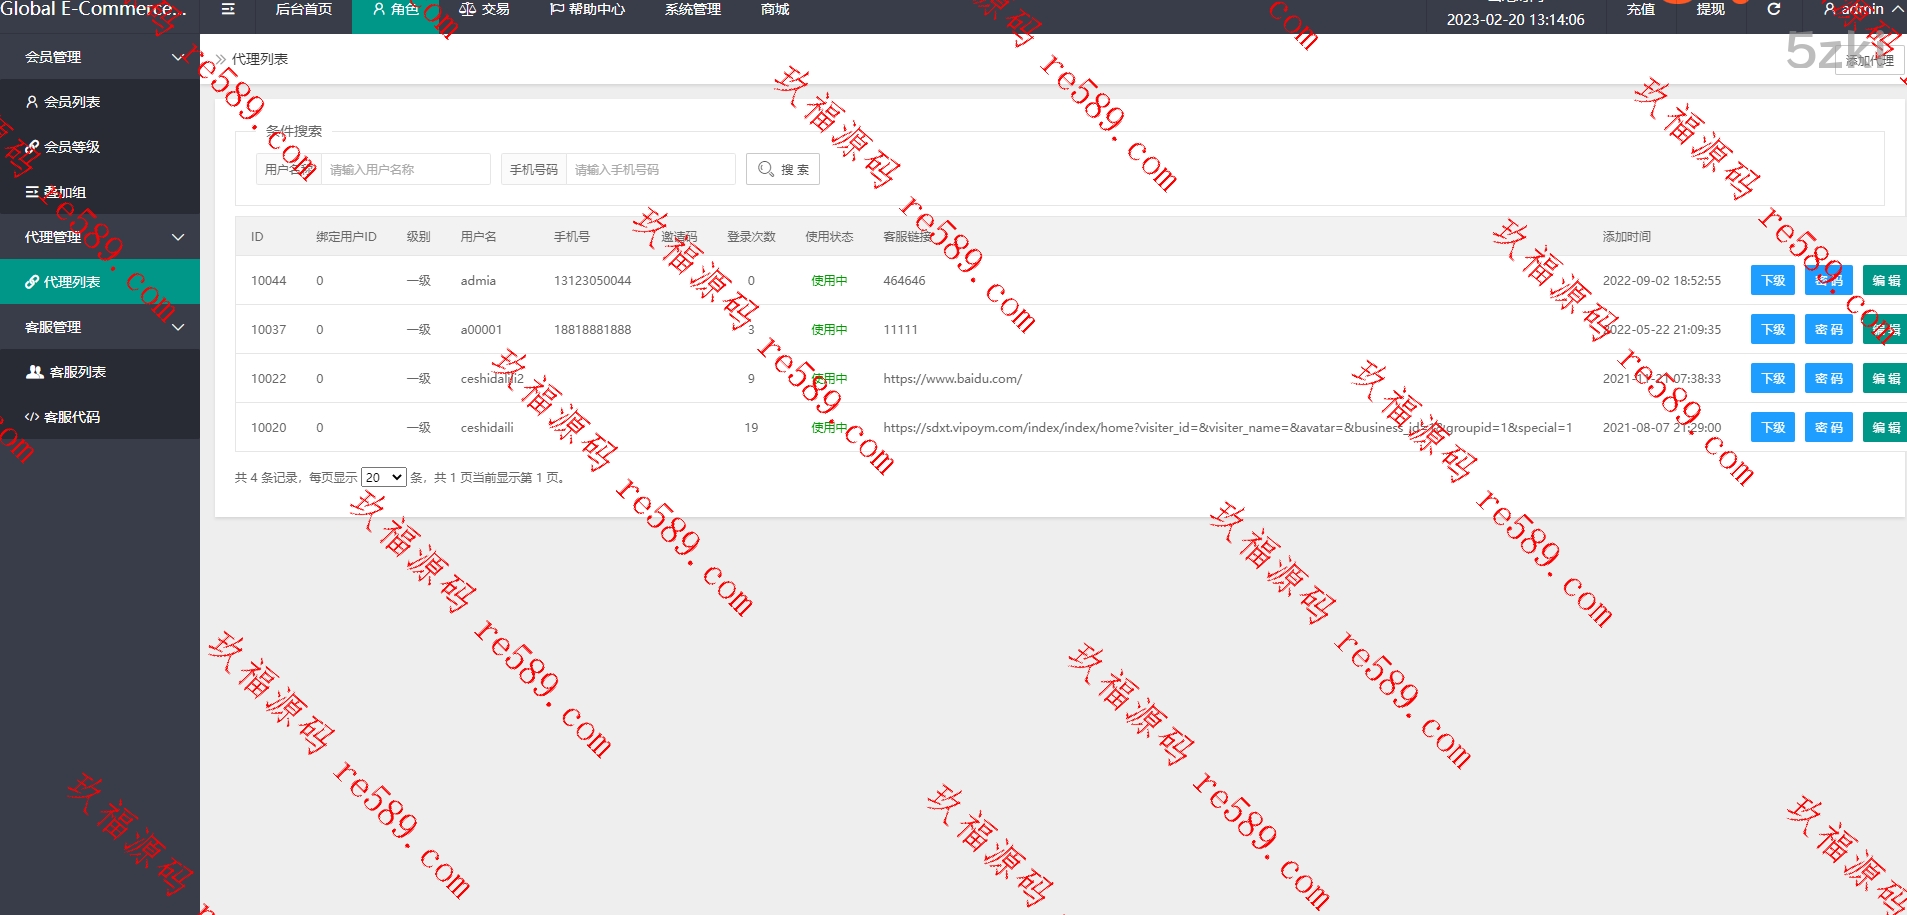Open the 角色 tab in top navigation
This screenshot has height=915, width=1907.
(396, 10)
